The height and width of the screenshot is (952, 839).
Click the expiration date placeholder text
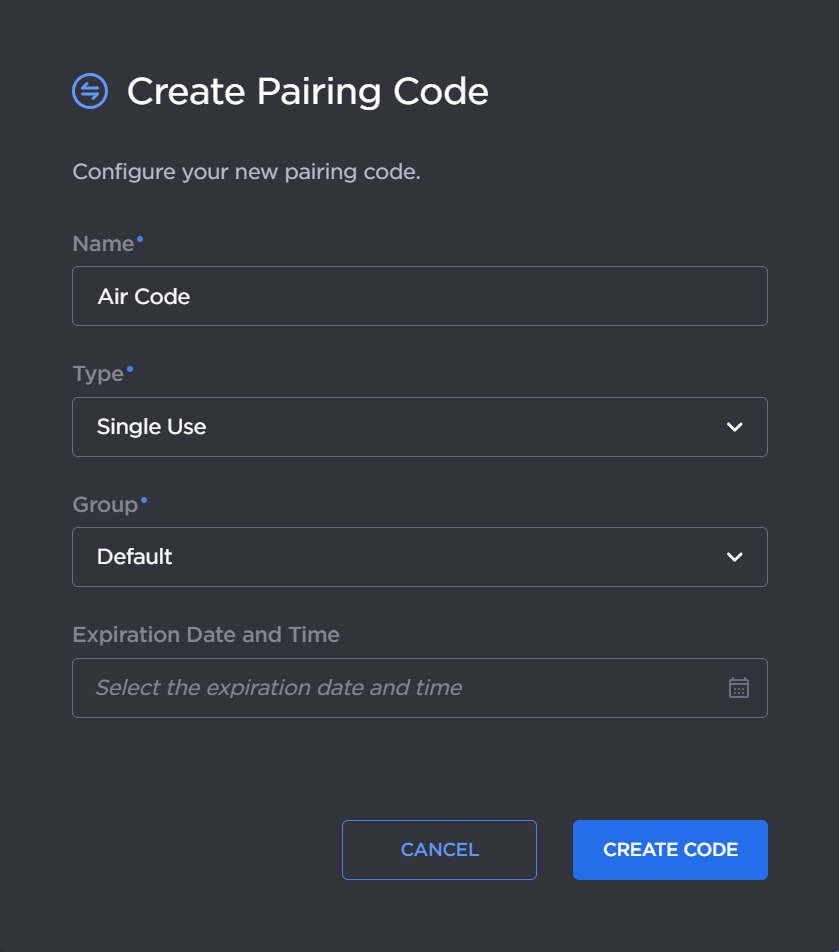pyautogui.click(x=278, y=687)
